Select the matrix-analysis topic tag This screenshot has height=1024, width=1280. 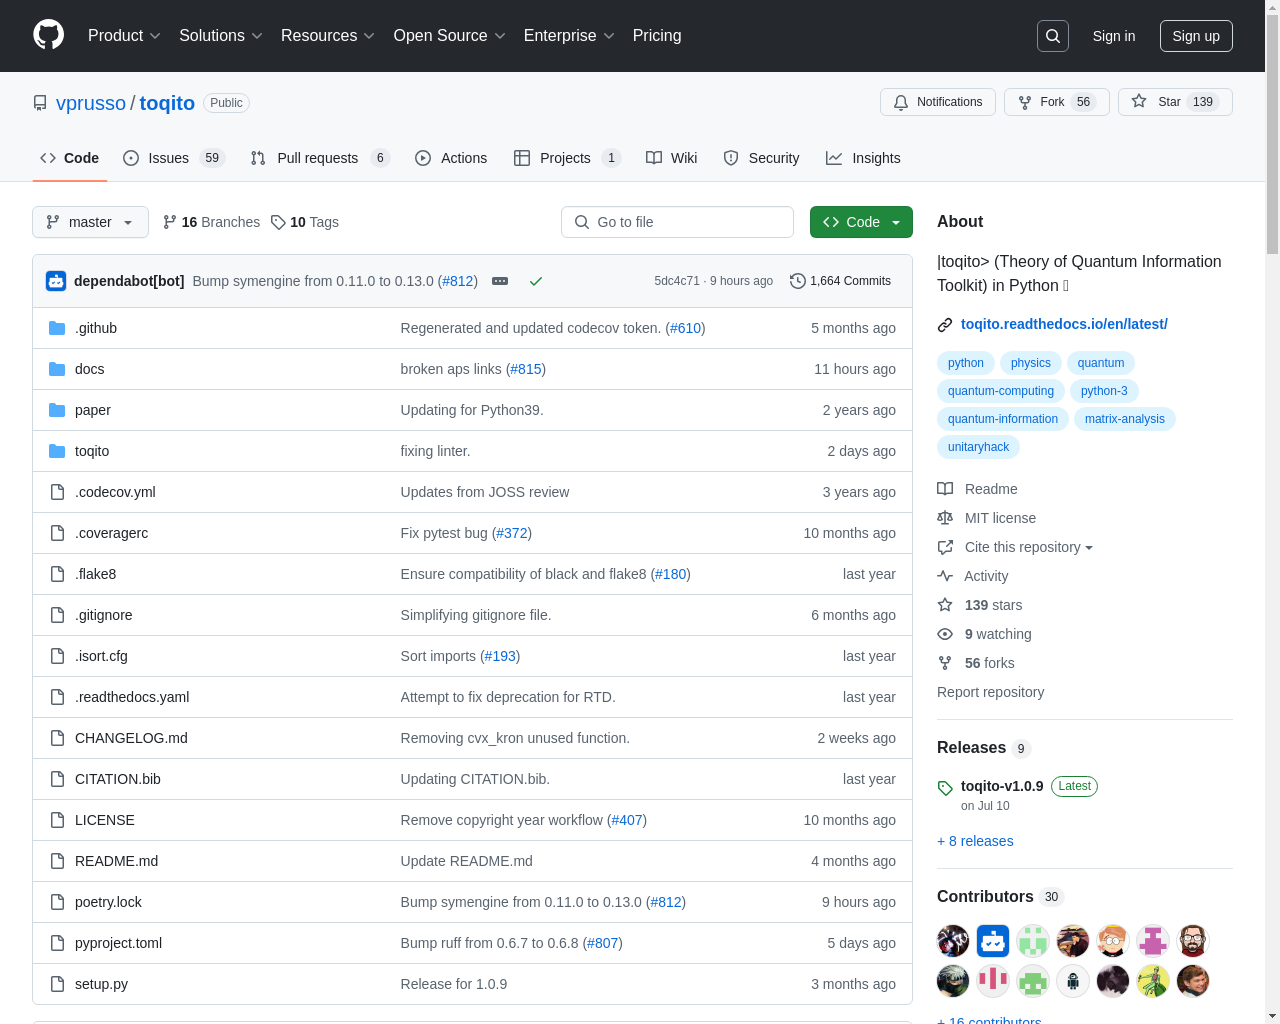pos(1124,419)
